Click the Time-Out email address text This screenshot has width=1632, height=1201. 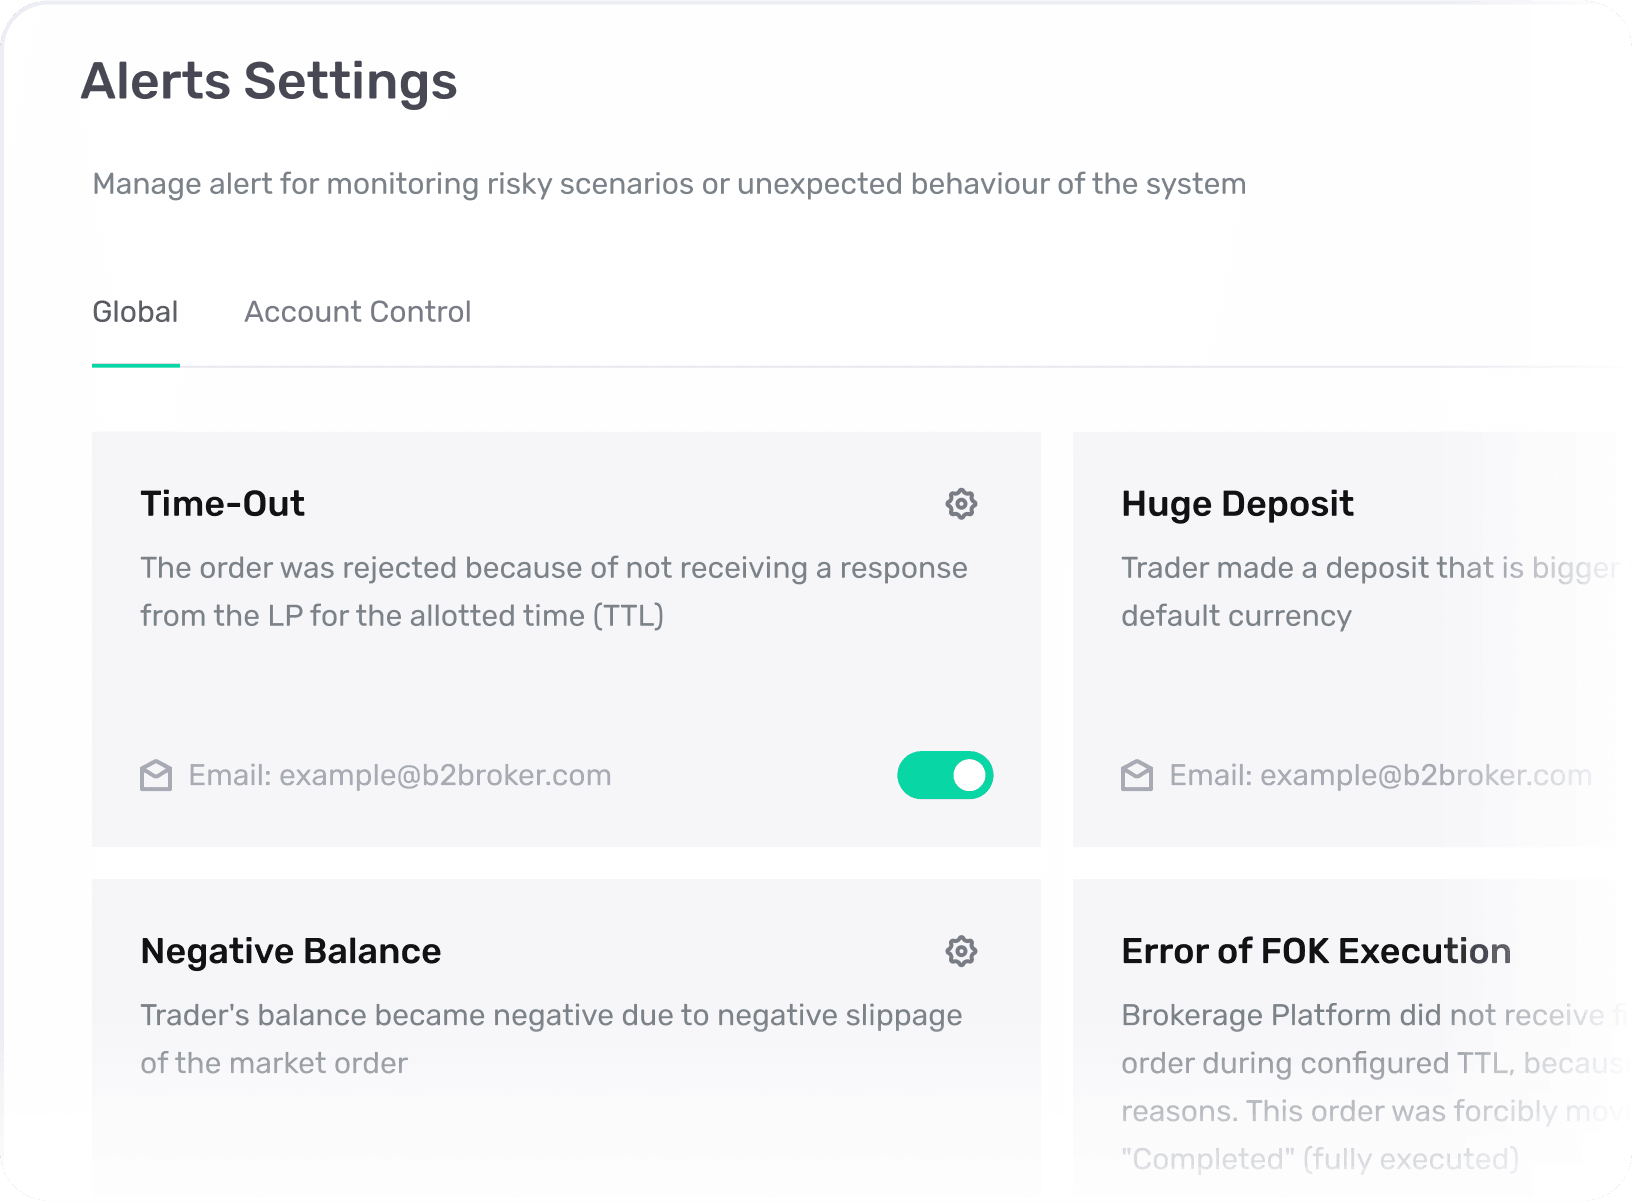(x=400, y=776)
